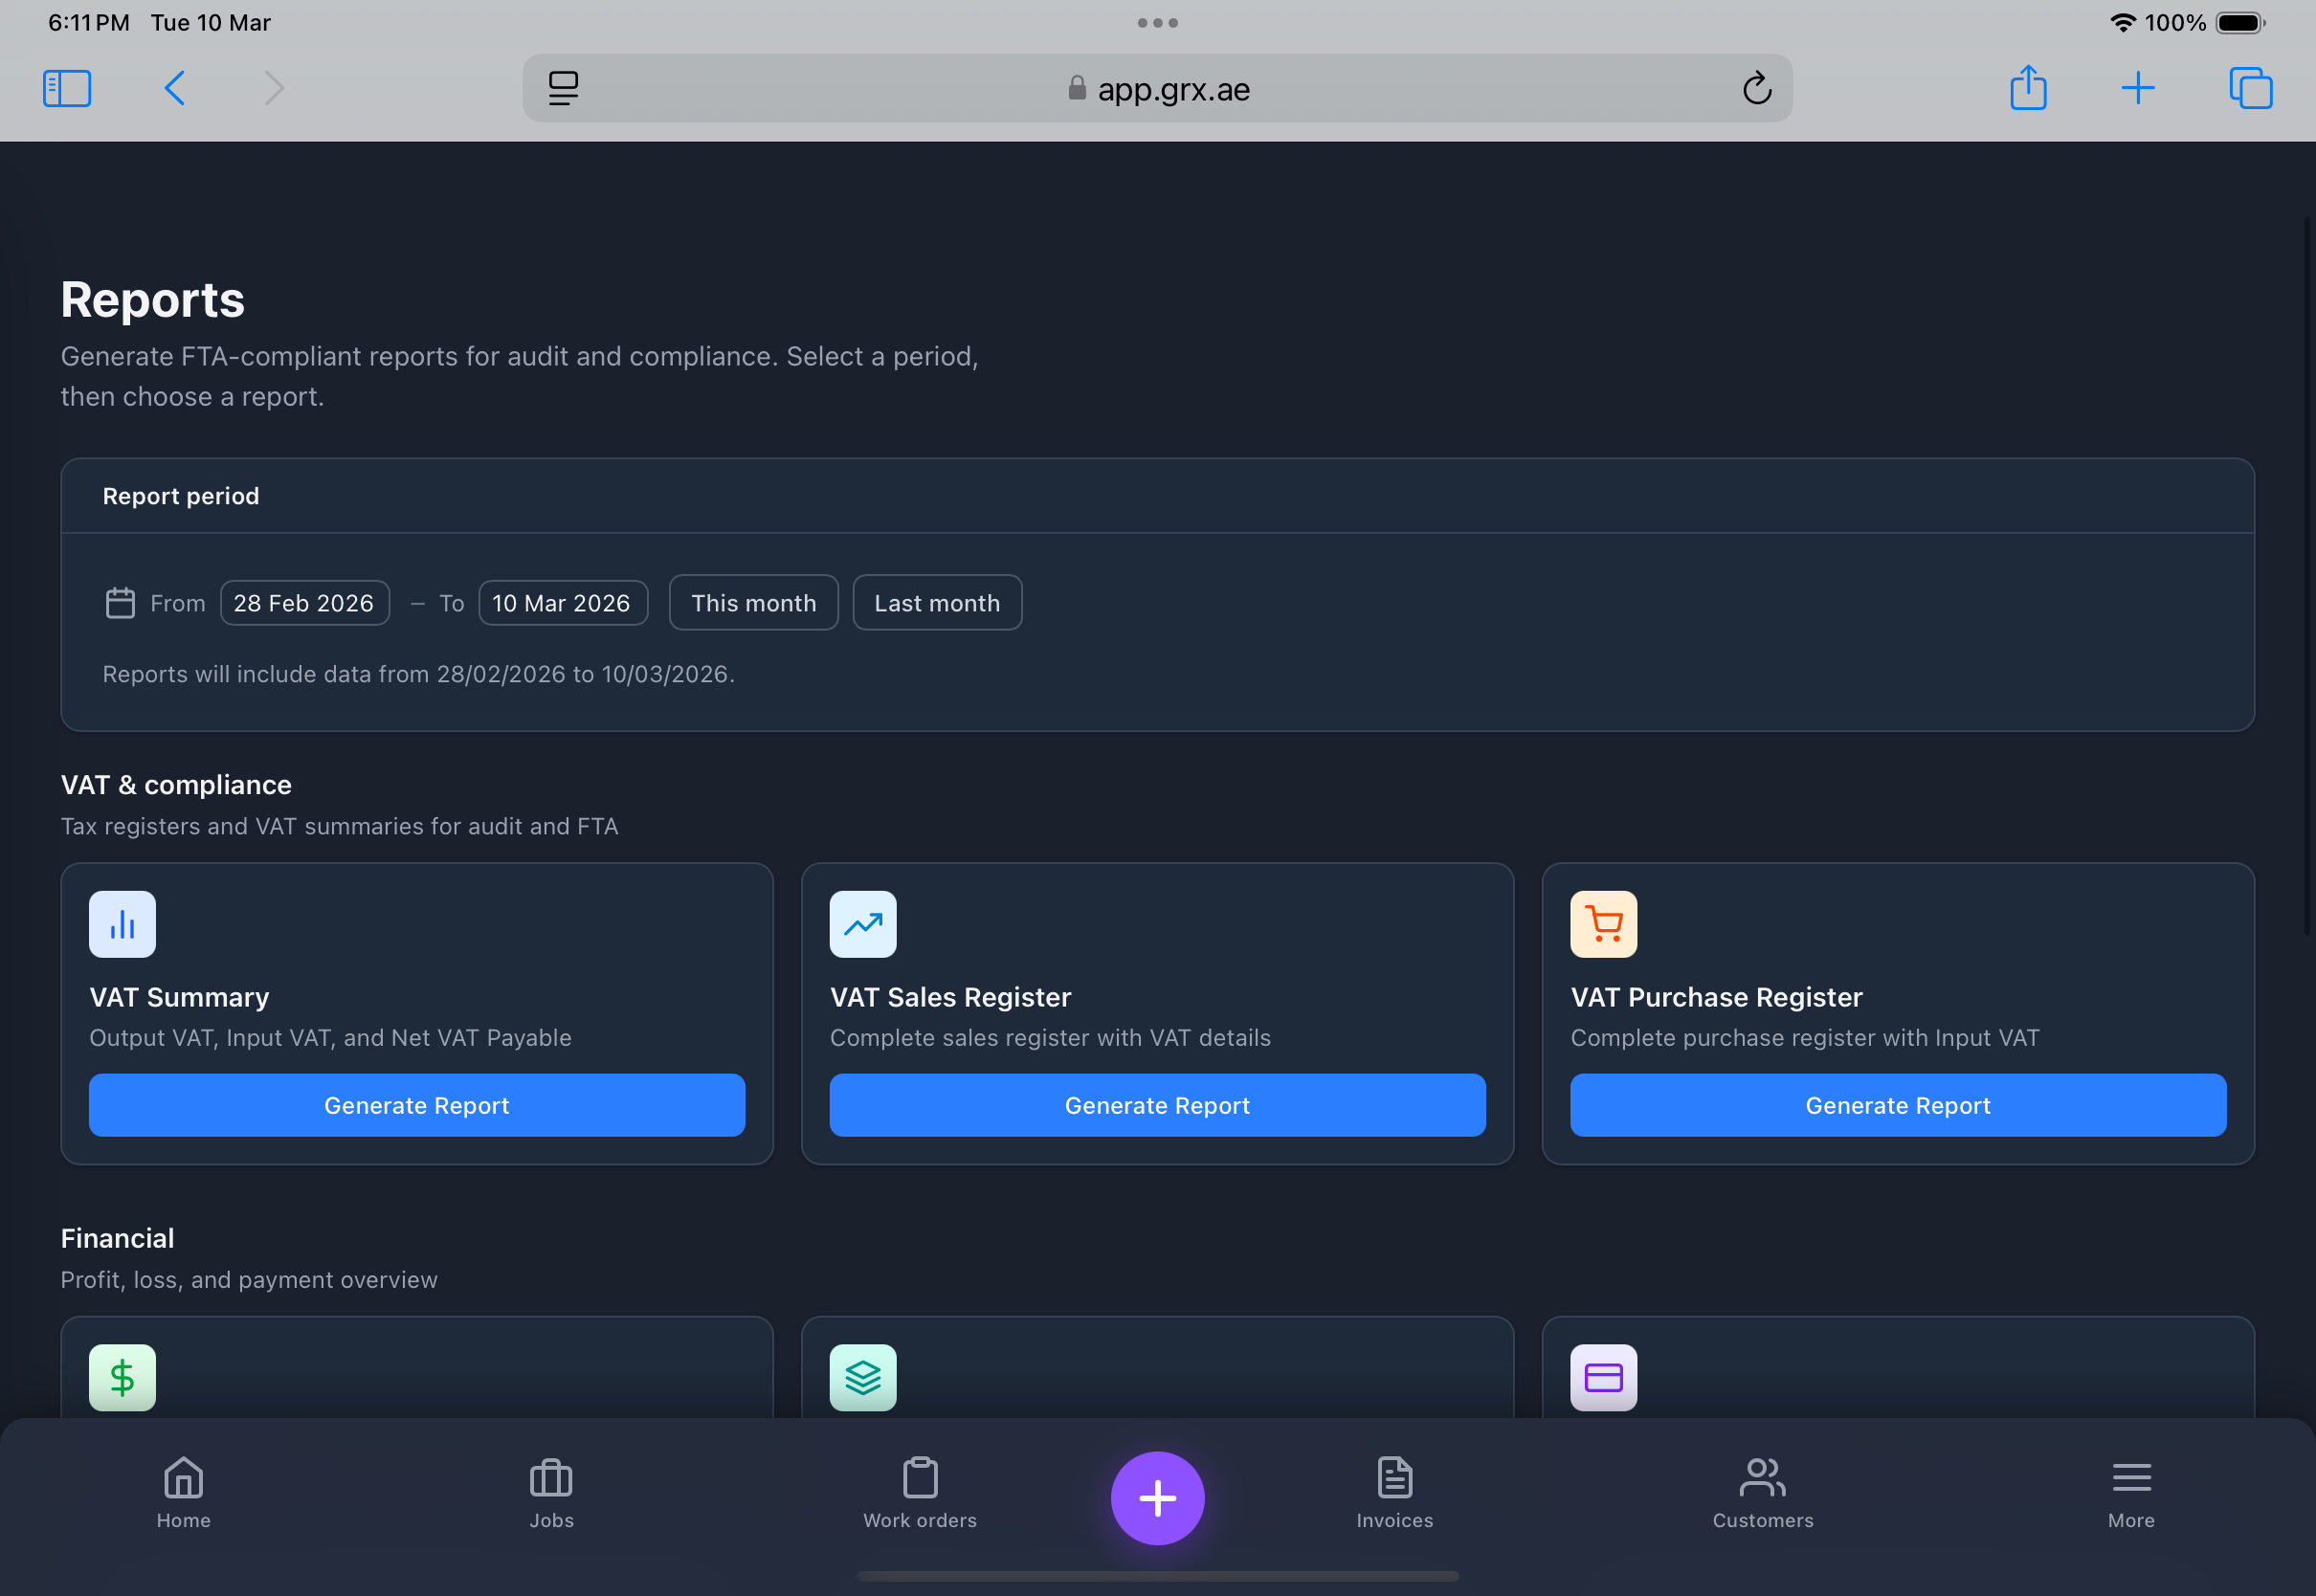
Task: Click the calendar icon beside Report period dates
Action: 119,602
